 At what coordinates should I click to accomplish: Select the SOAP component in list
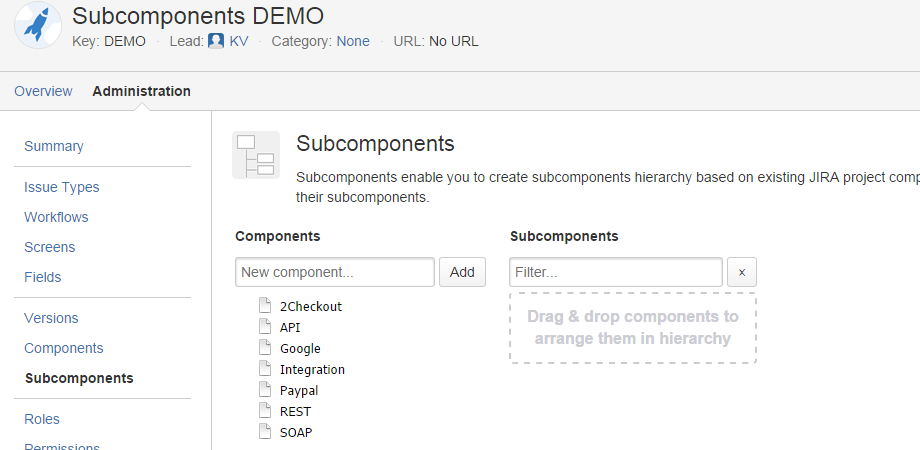pyautogui.click(x=296, y=432)
